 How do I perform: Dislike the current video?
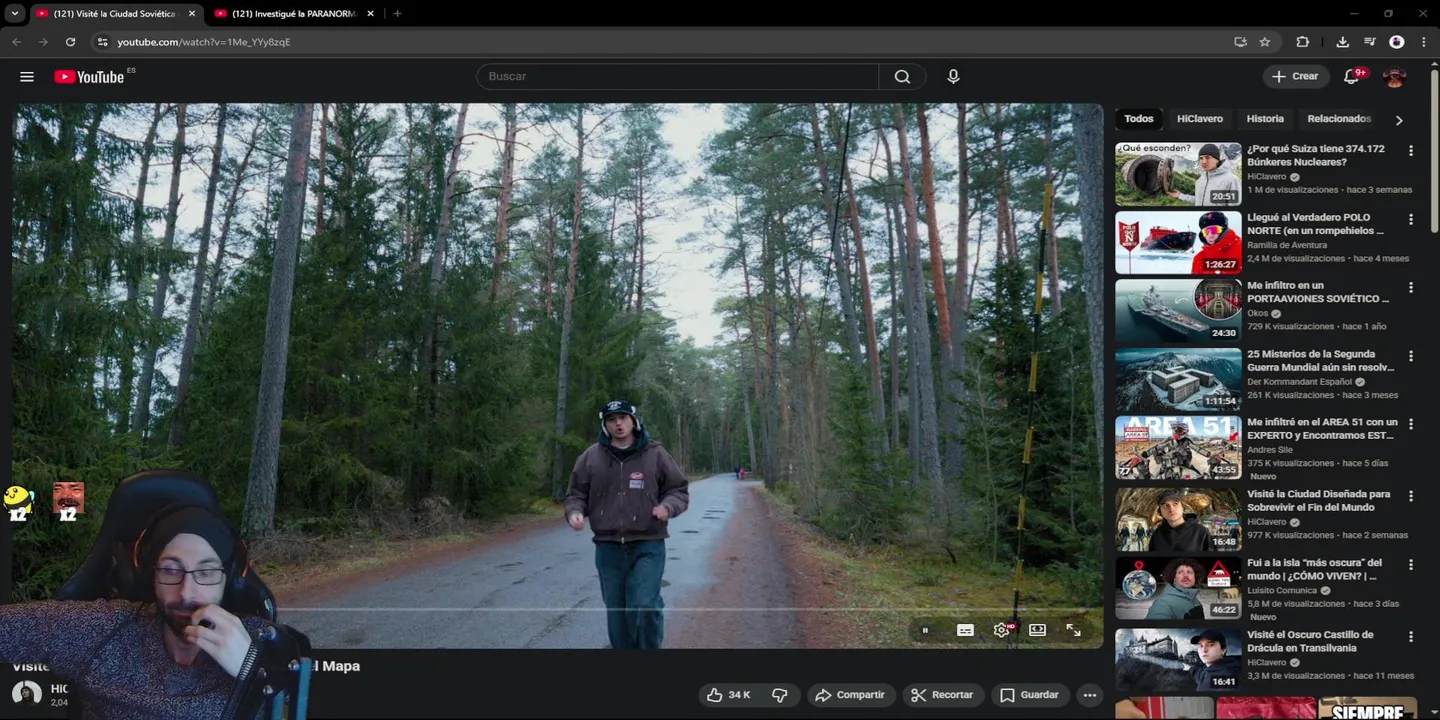tap(780, 695)
